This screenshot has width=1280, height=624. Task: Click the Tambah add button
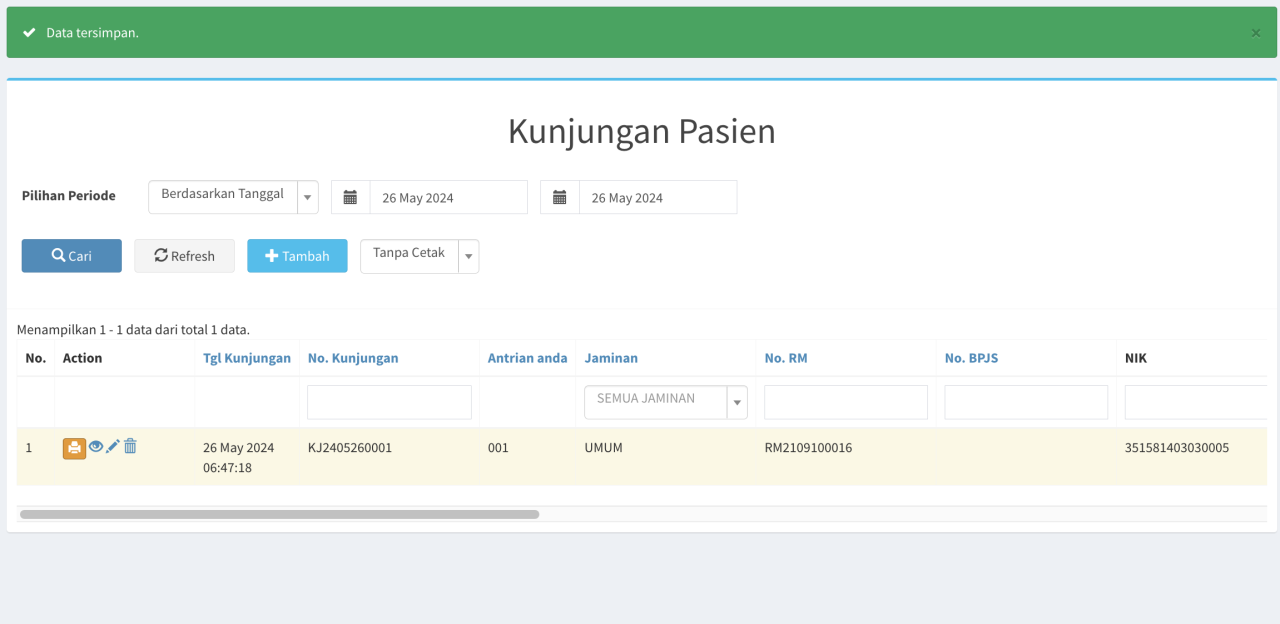coord(297,256)
